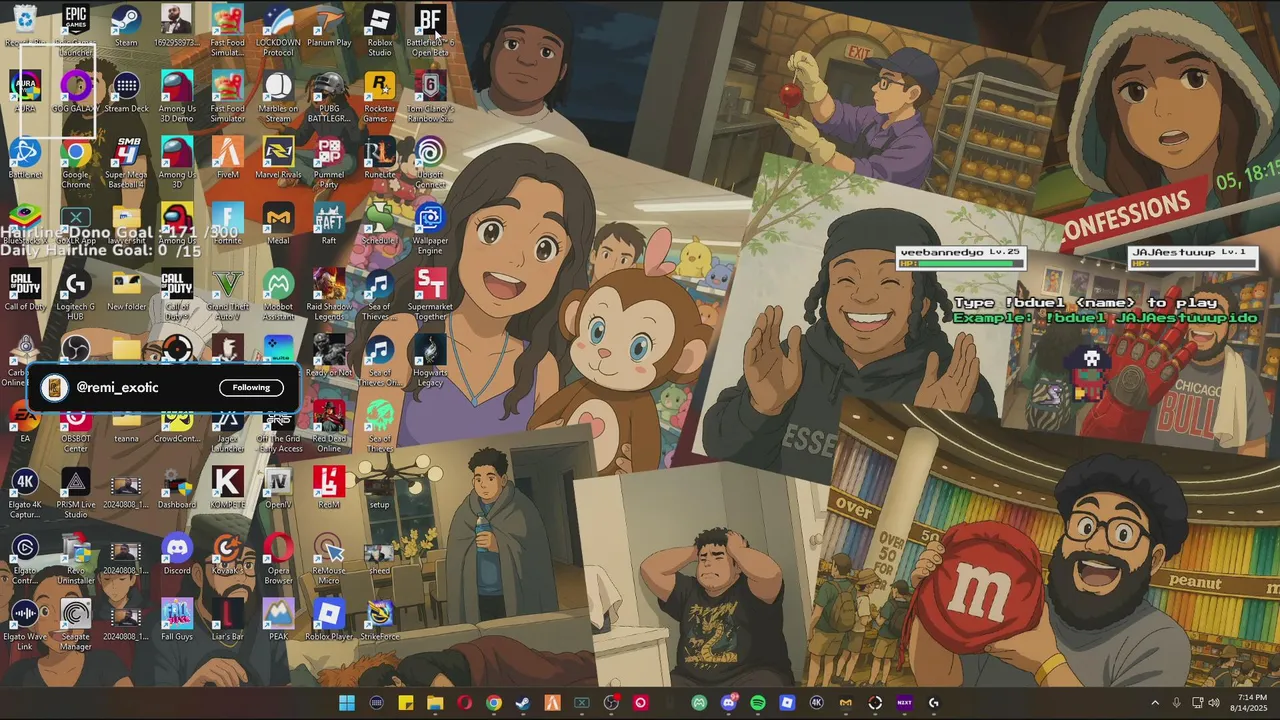Launch PRISM Live Studio shortcut
This screenshot has width=1280, height=720.
click(x=76, y=491)
